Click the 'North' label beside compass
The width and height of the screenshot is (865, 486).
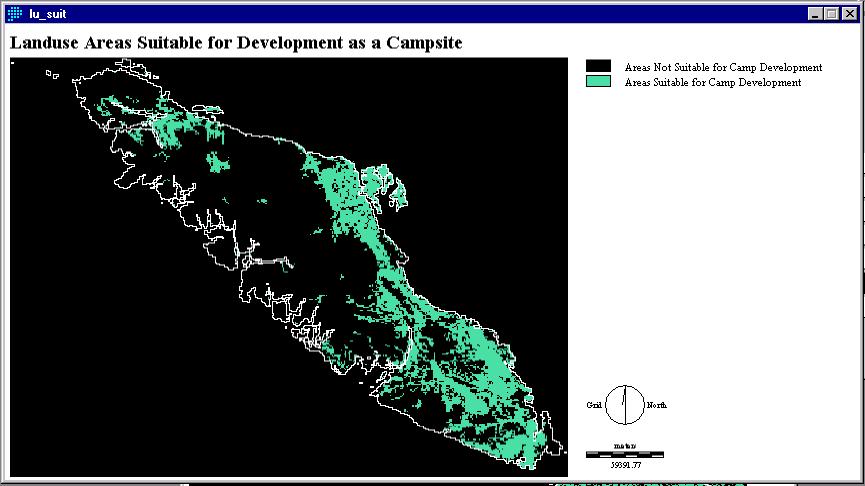[x=656, y=405]
